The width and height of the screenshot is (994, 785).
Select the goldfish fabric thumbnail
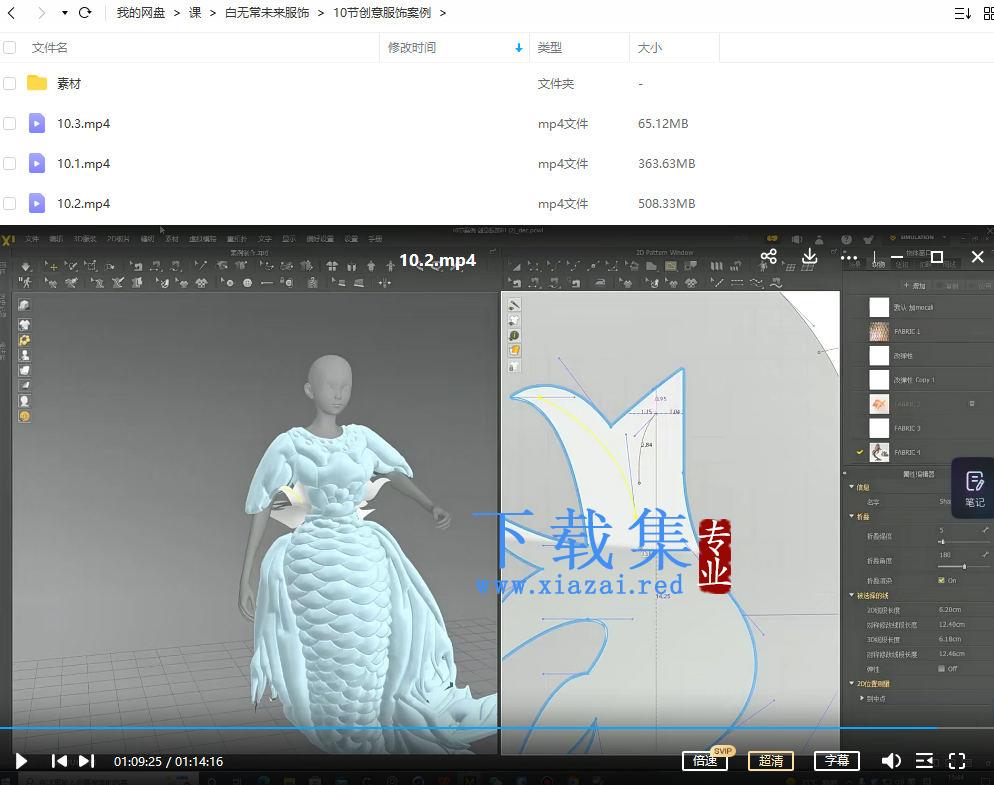point(879,404)
